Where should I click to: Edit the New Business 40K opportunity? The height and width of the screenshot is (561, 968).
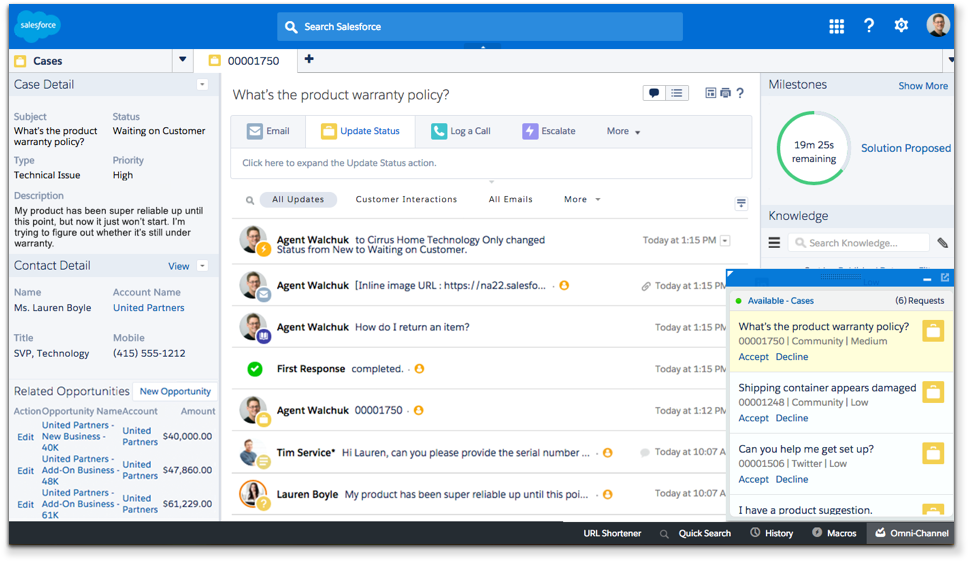point(25,437)
